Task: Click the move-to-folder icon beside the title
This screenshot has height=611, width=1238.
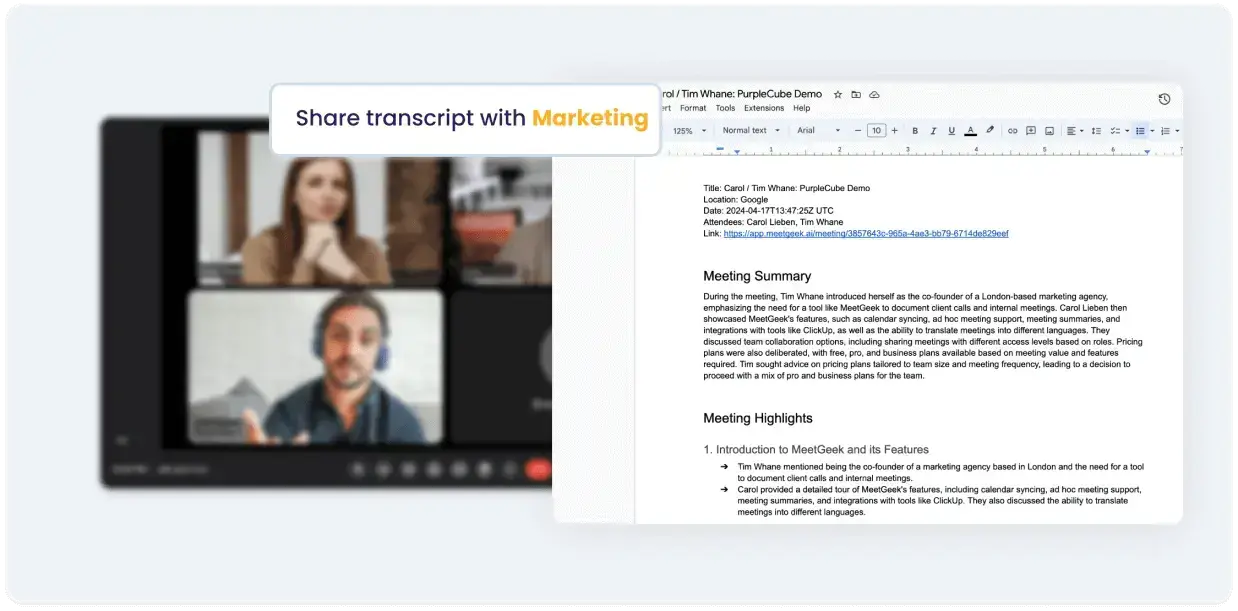Action: pos(856,95)
